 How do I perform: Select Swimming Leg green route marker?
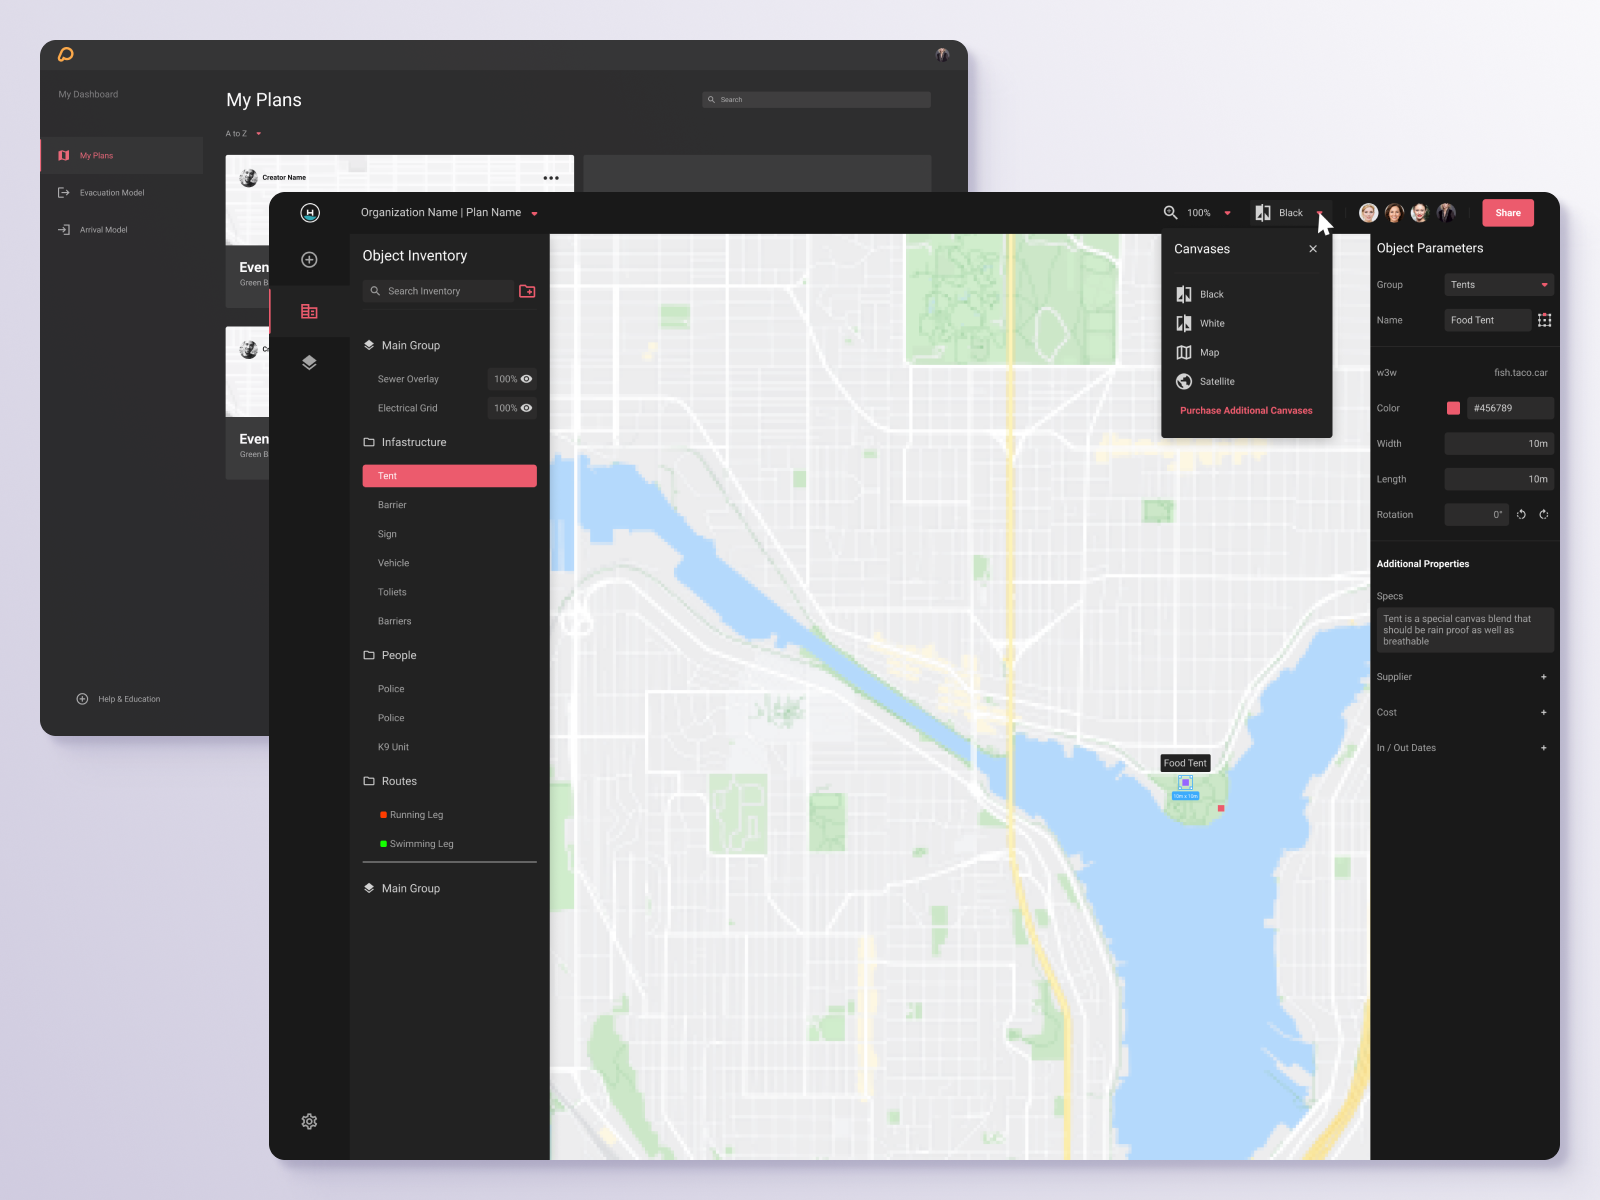383,844
